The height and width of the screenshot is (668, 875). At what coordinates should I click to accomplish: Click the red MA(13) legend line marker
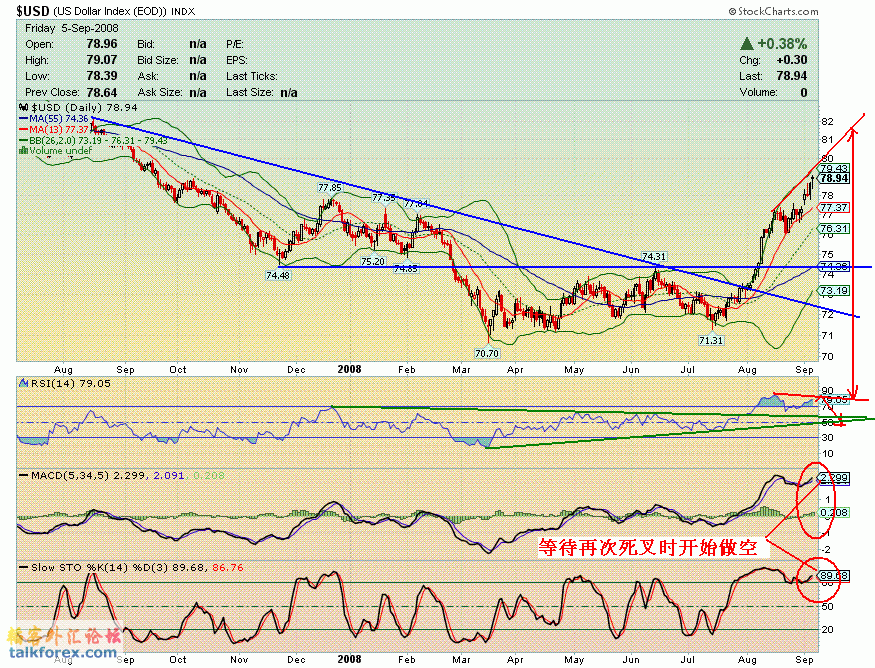coord(23,129)
